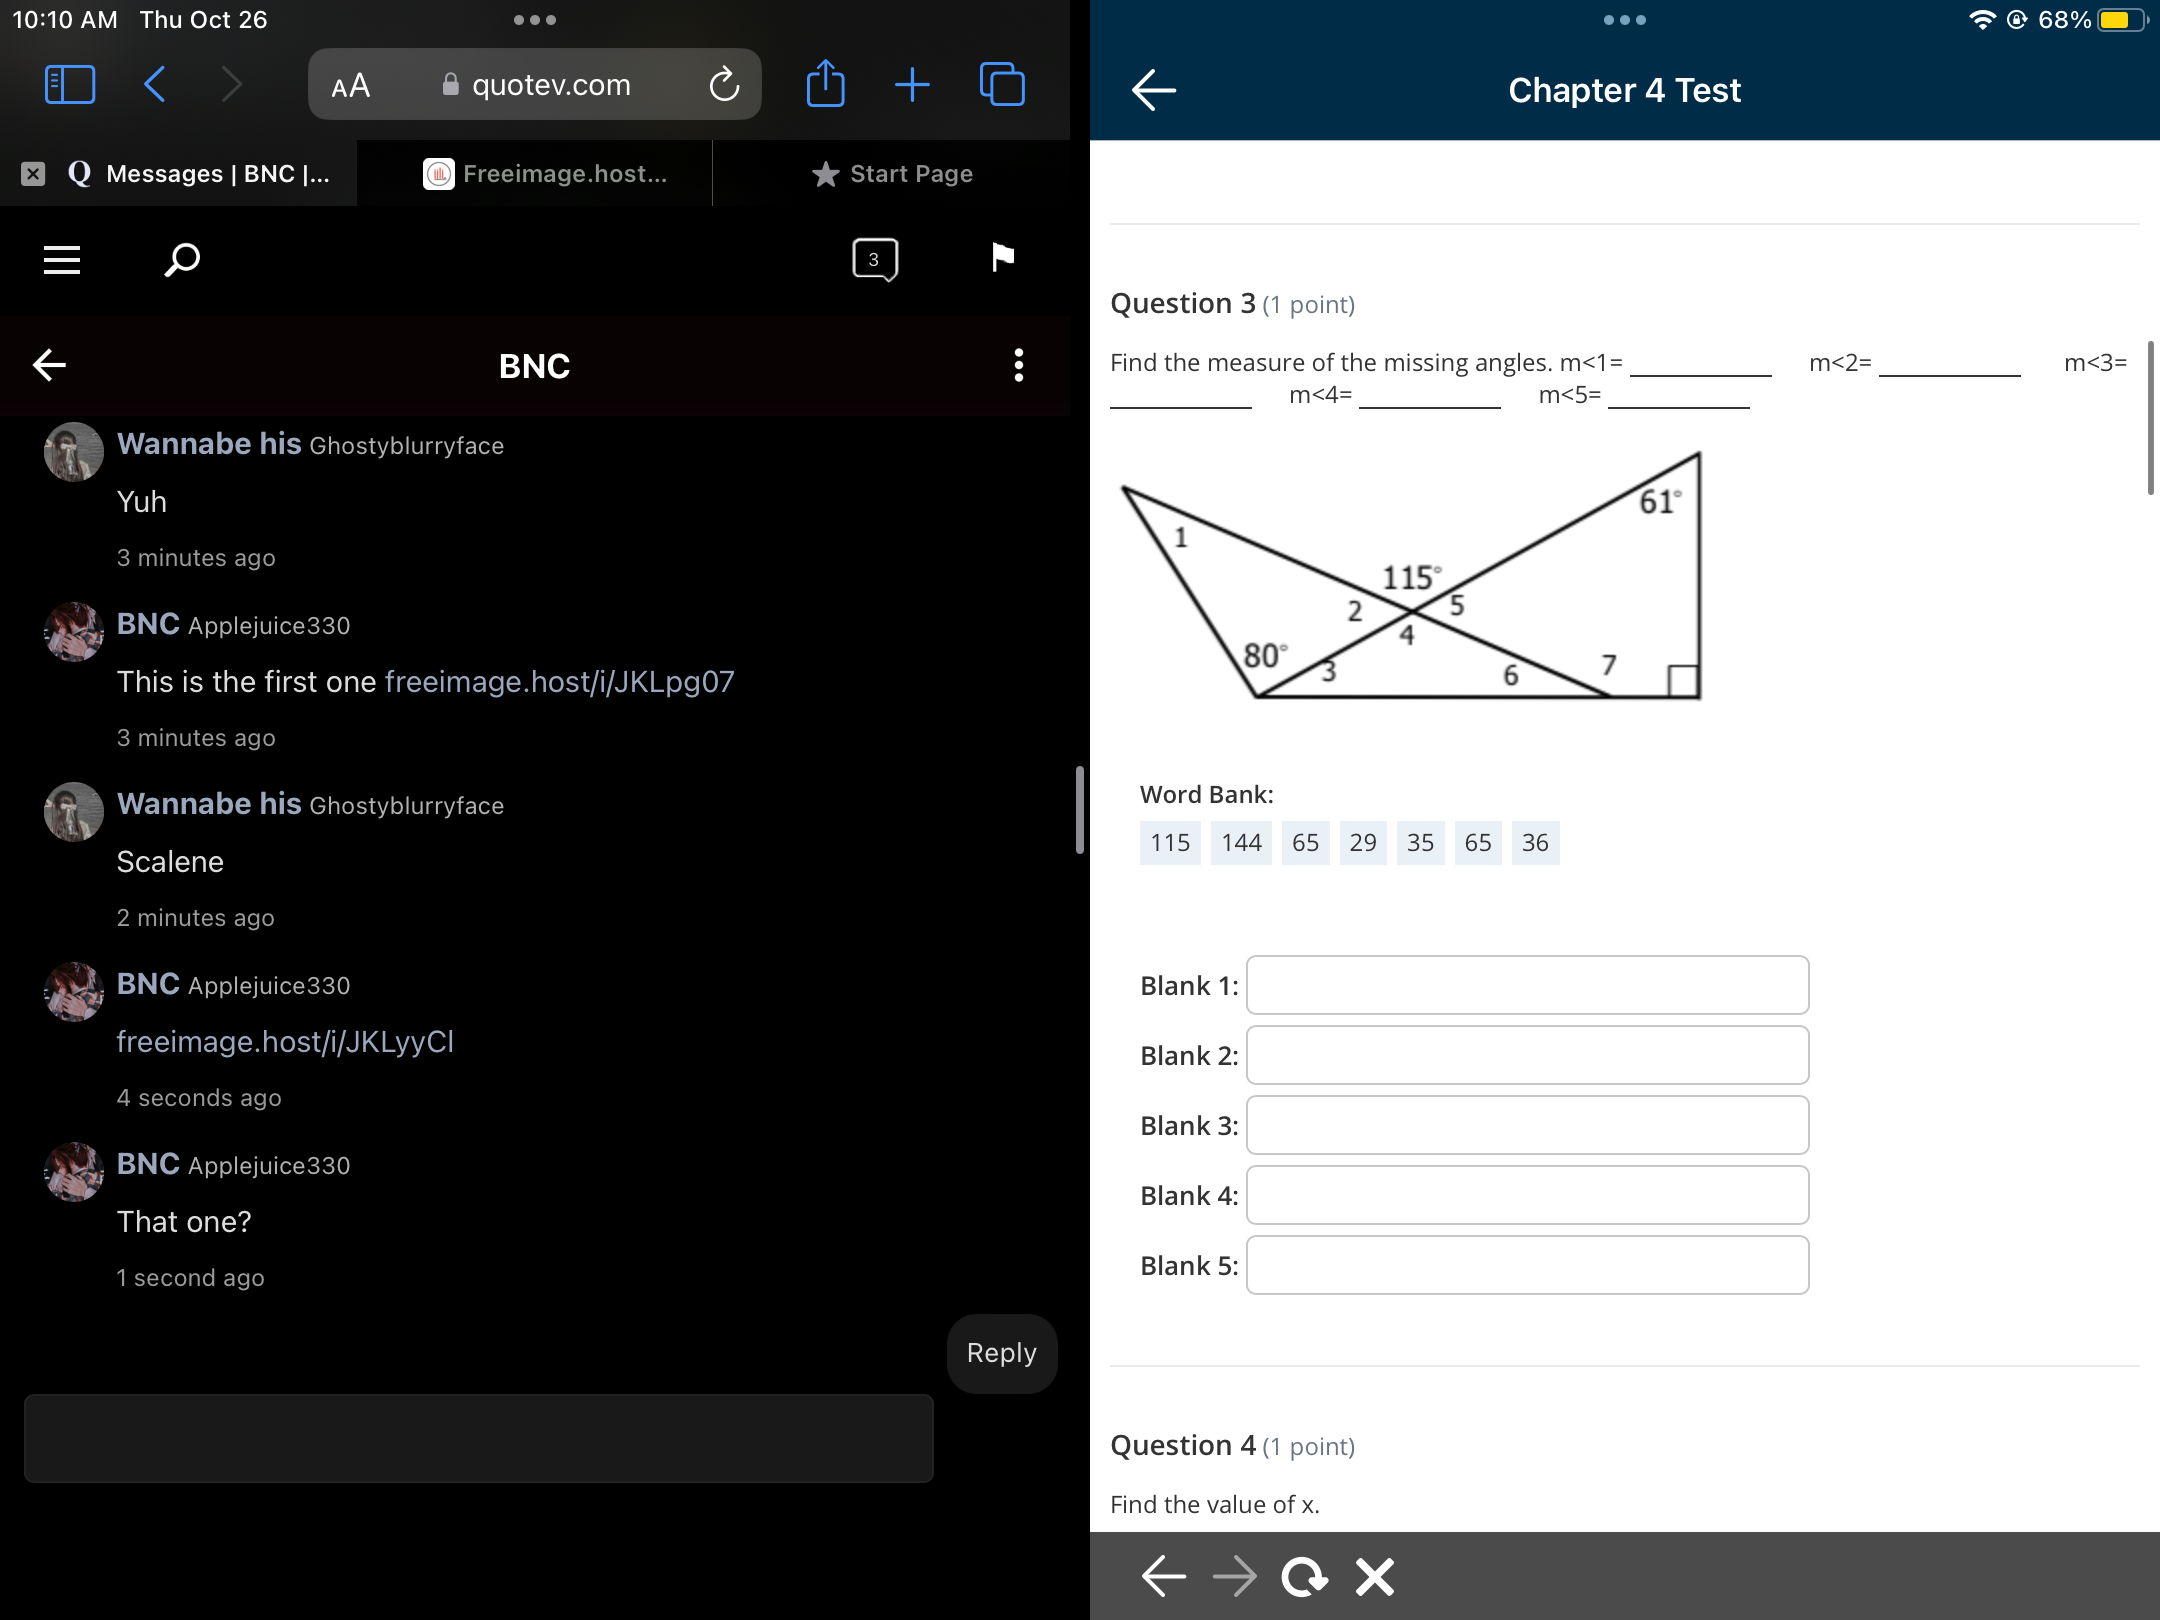2160x1620 pixels.
Task: Click the Quotev search magnifier
Action: coord(182,260)
